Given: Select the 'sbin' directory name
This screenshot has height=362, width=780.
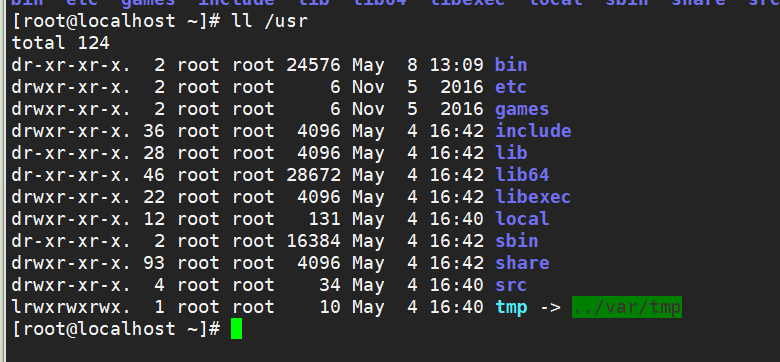Looking at the screenshot, I should coord(516,241).
